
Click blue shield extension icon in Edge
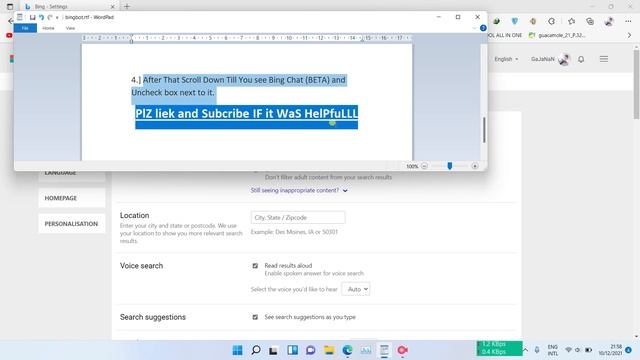514,21
